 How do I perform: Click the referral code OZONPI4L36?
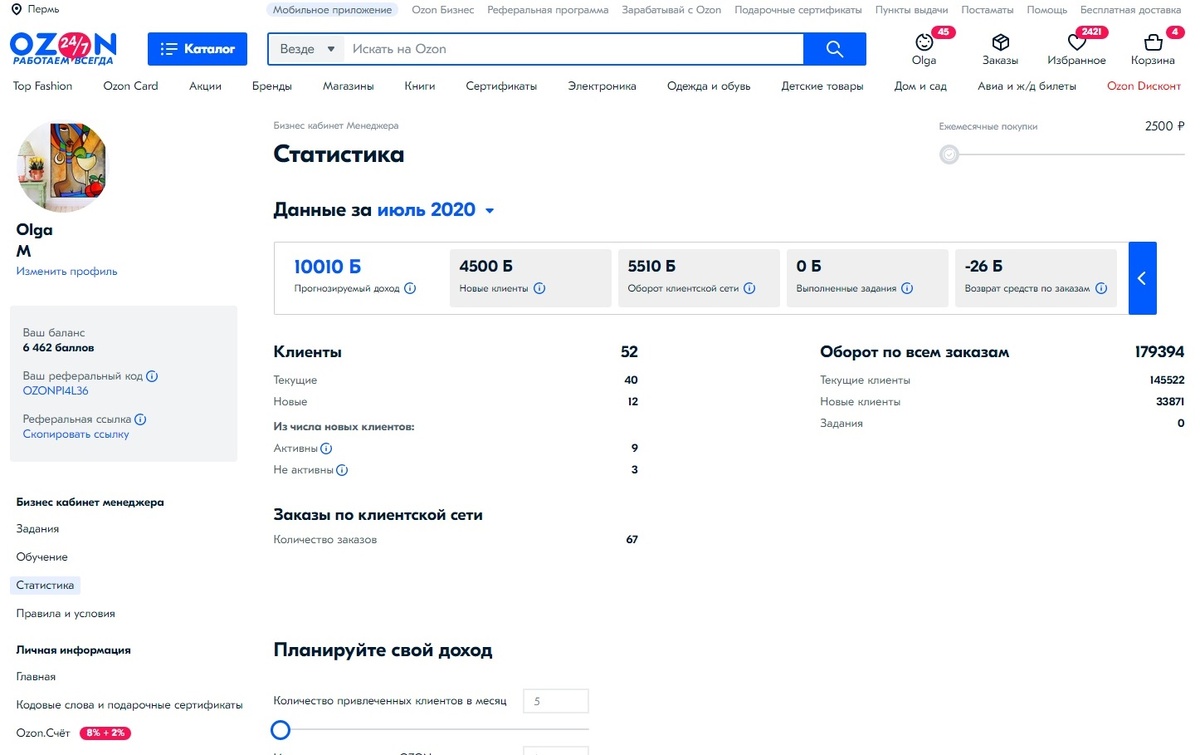pos(55,391)
